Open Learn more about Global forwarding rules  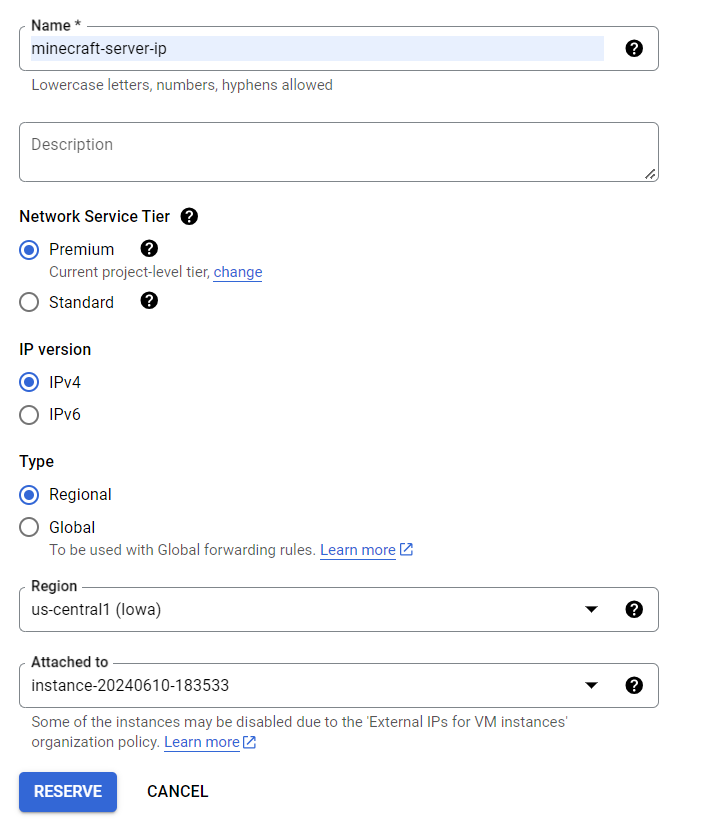click(357, 550)
